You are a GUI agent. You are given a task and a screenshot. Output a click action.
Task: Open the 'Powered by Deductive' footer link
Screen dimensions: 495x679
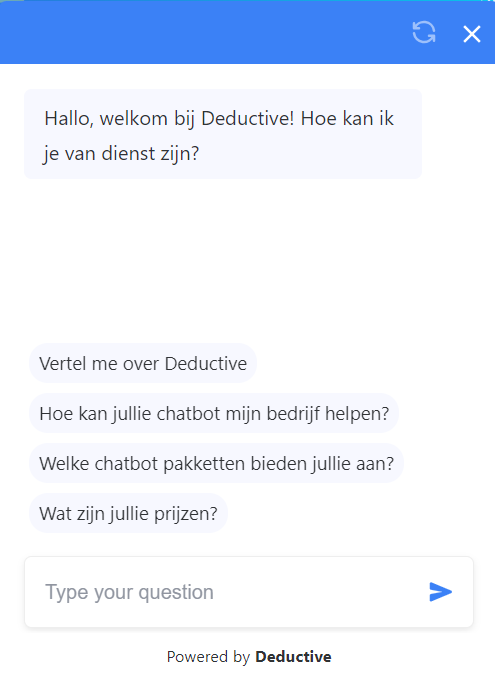[249, 657]
